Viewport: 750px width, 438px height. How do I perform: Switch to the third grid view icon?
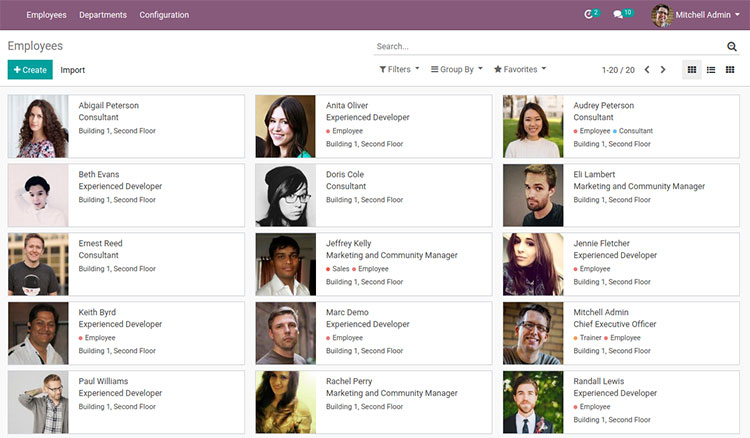tap(730, 70)
